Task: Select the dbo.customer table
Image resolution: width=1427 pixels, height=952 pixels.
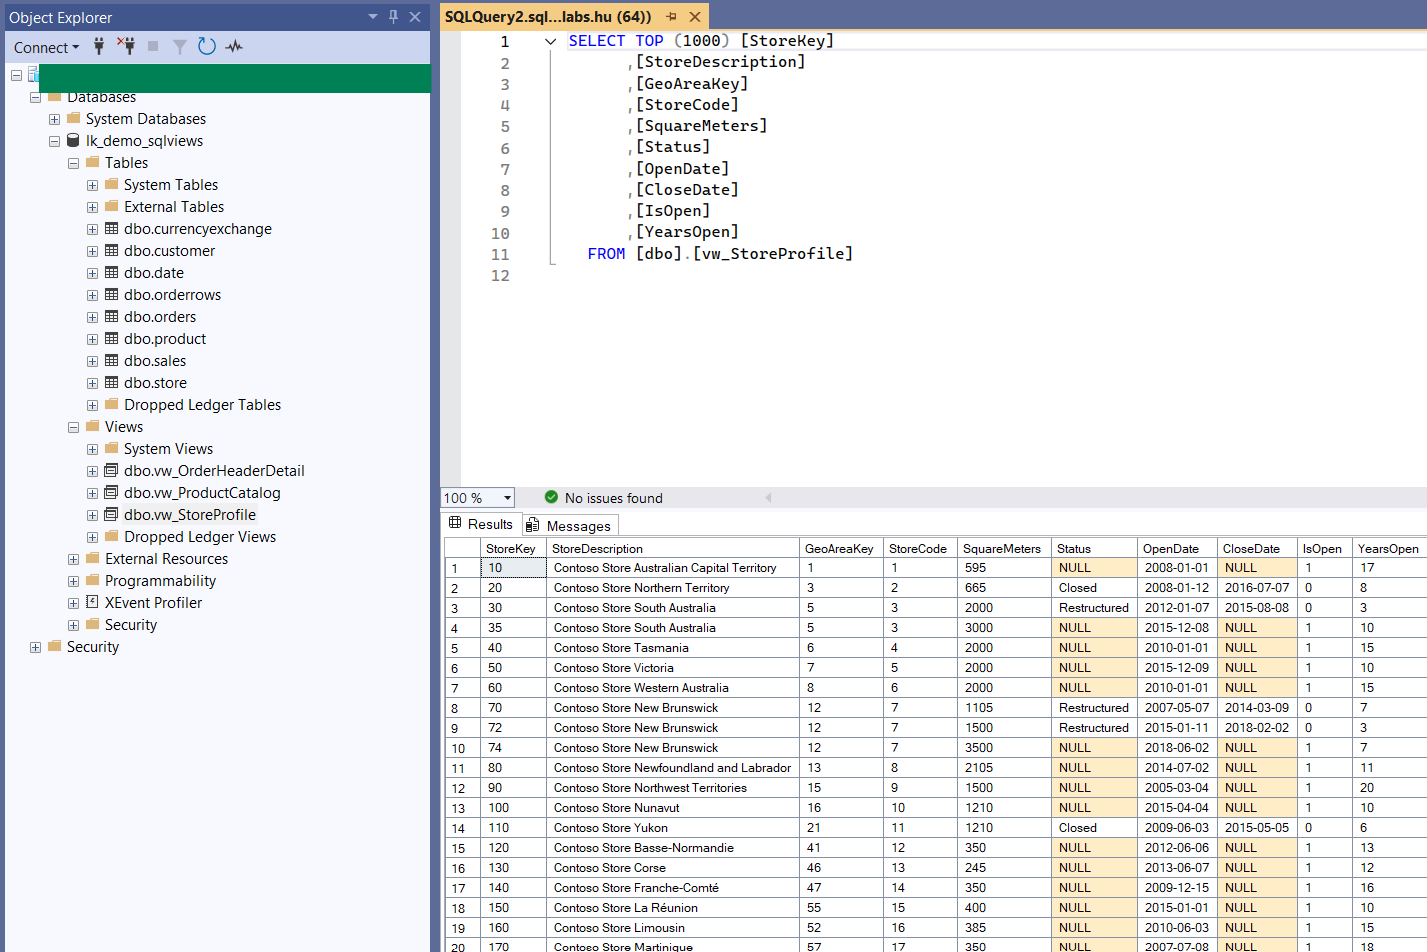Action: coord(169,251)
